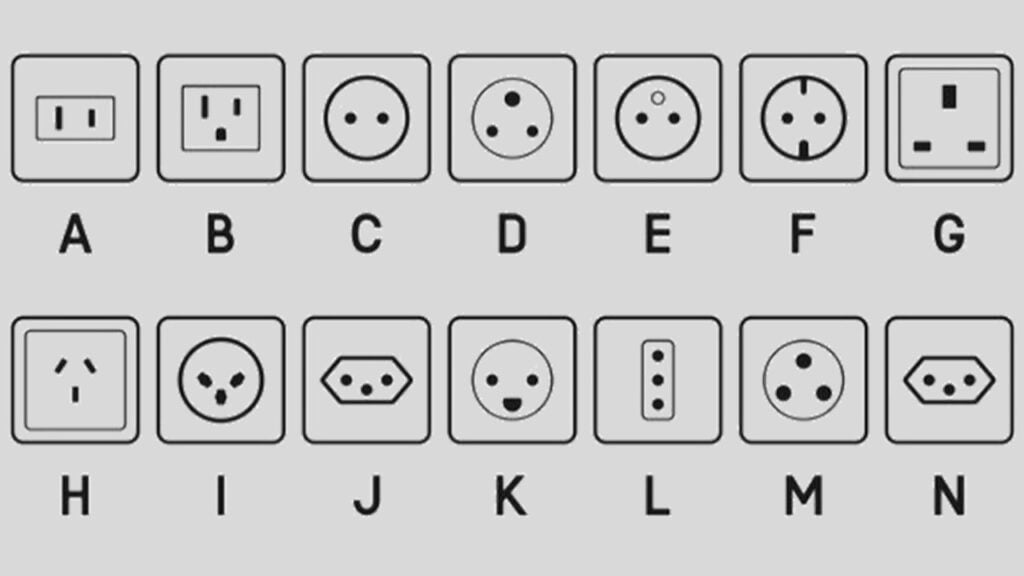Click the Type I round angled-pin socket

coord(221,380)
